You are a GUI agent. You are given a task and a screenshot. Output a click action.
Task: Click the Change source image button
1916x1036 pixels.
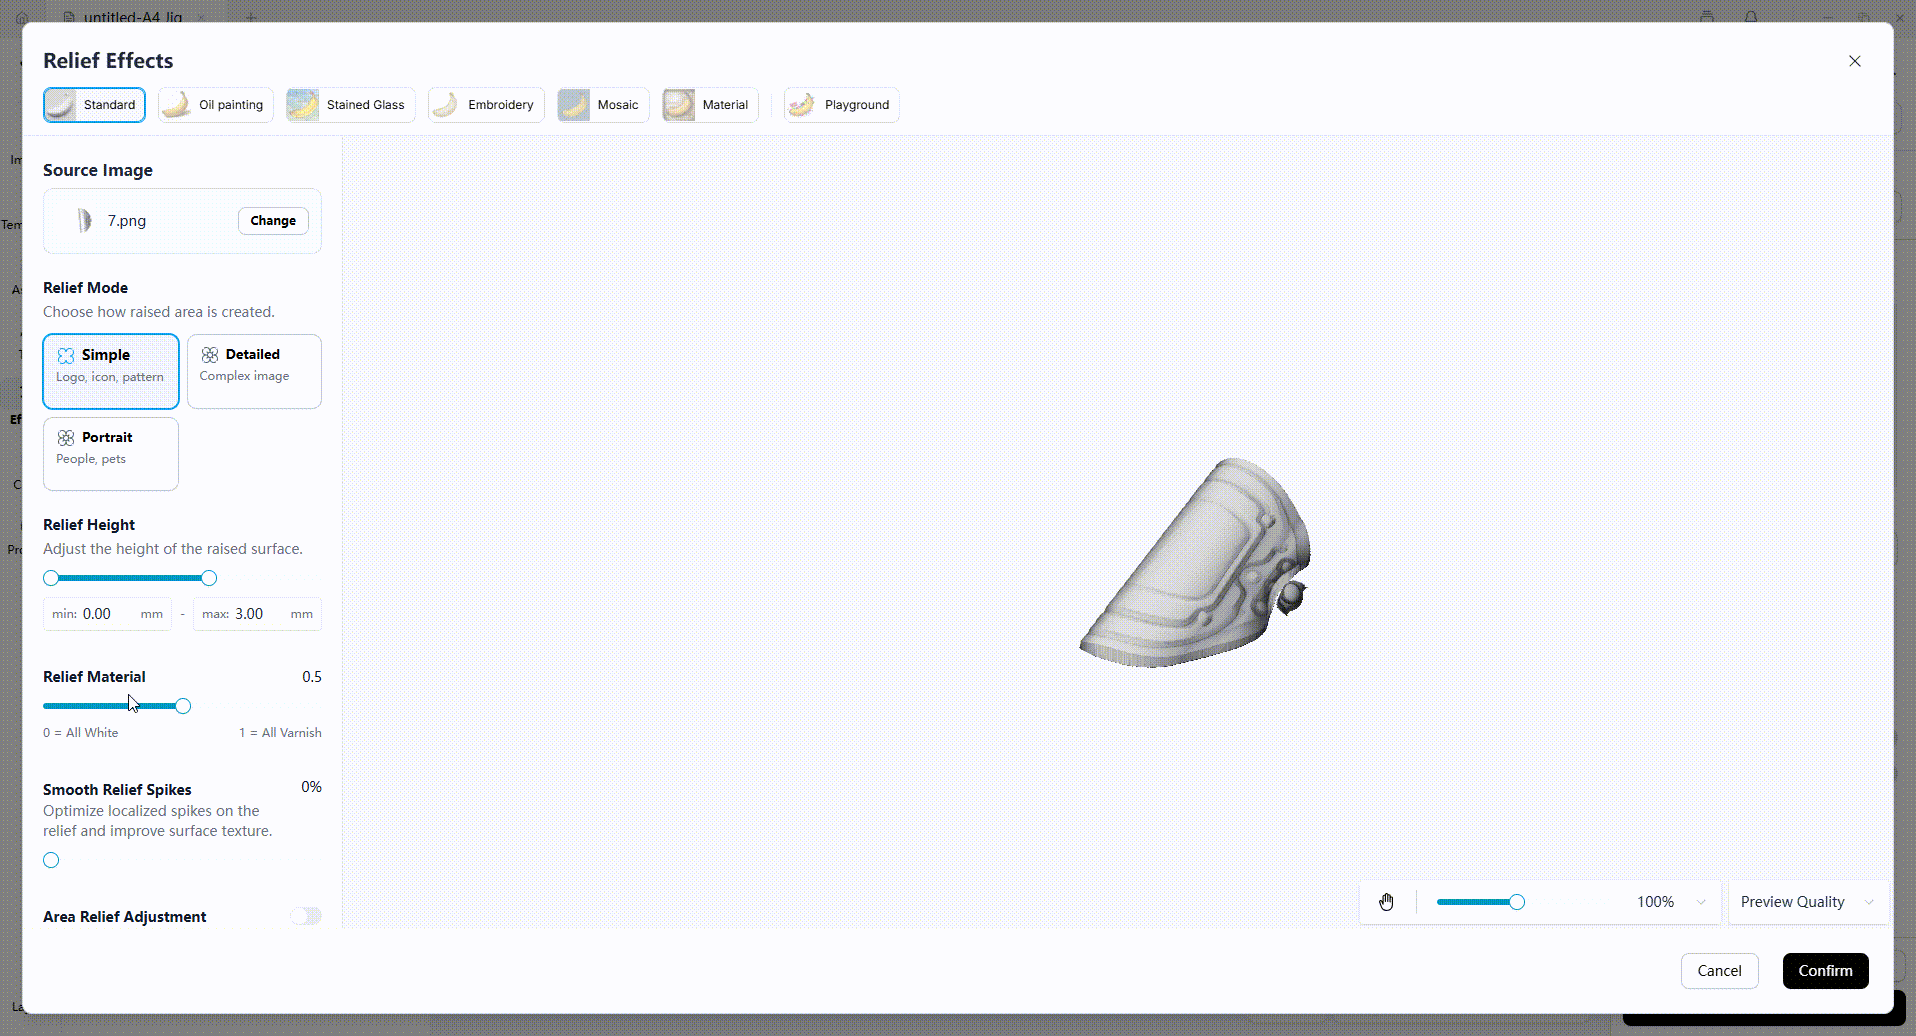click(273, 221)
